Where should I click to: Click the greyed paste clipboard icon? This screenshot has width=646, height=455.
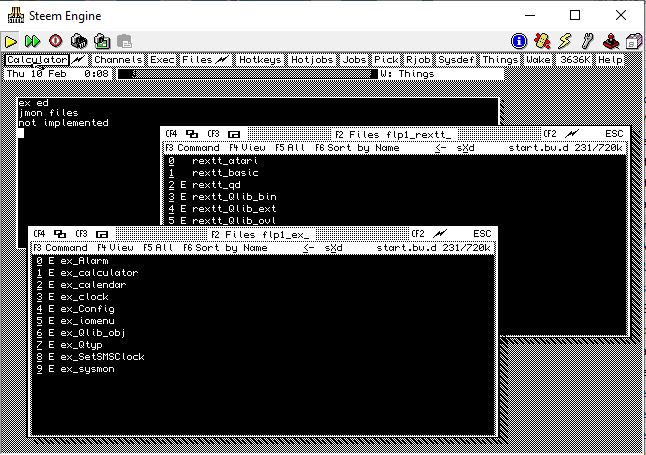coord(124,42)
